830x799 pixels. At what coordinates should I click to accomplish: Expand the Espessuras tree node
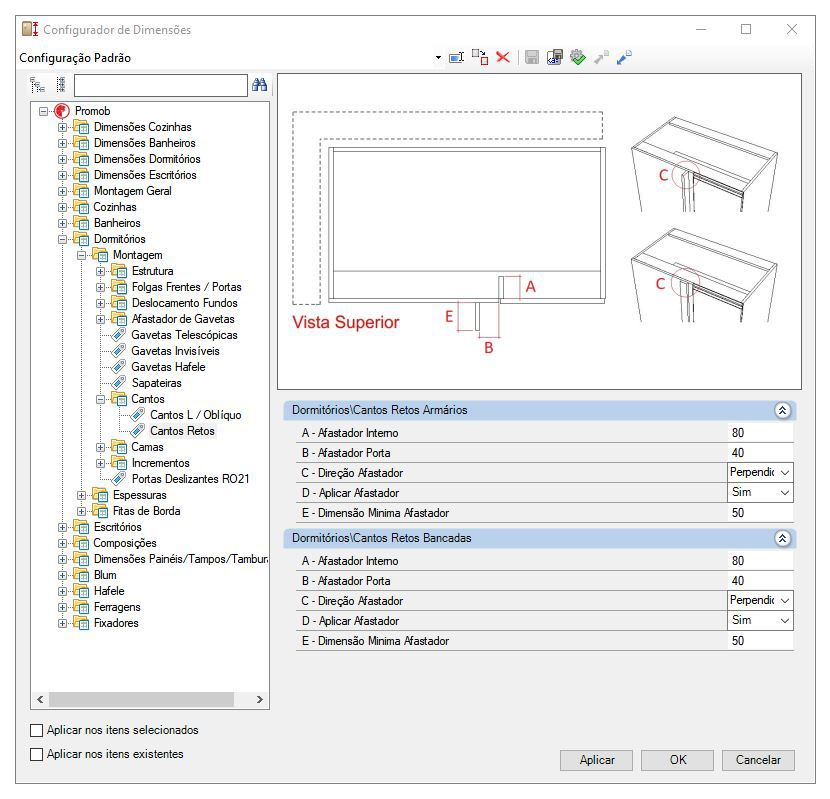(82, 496)
